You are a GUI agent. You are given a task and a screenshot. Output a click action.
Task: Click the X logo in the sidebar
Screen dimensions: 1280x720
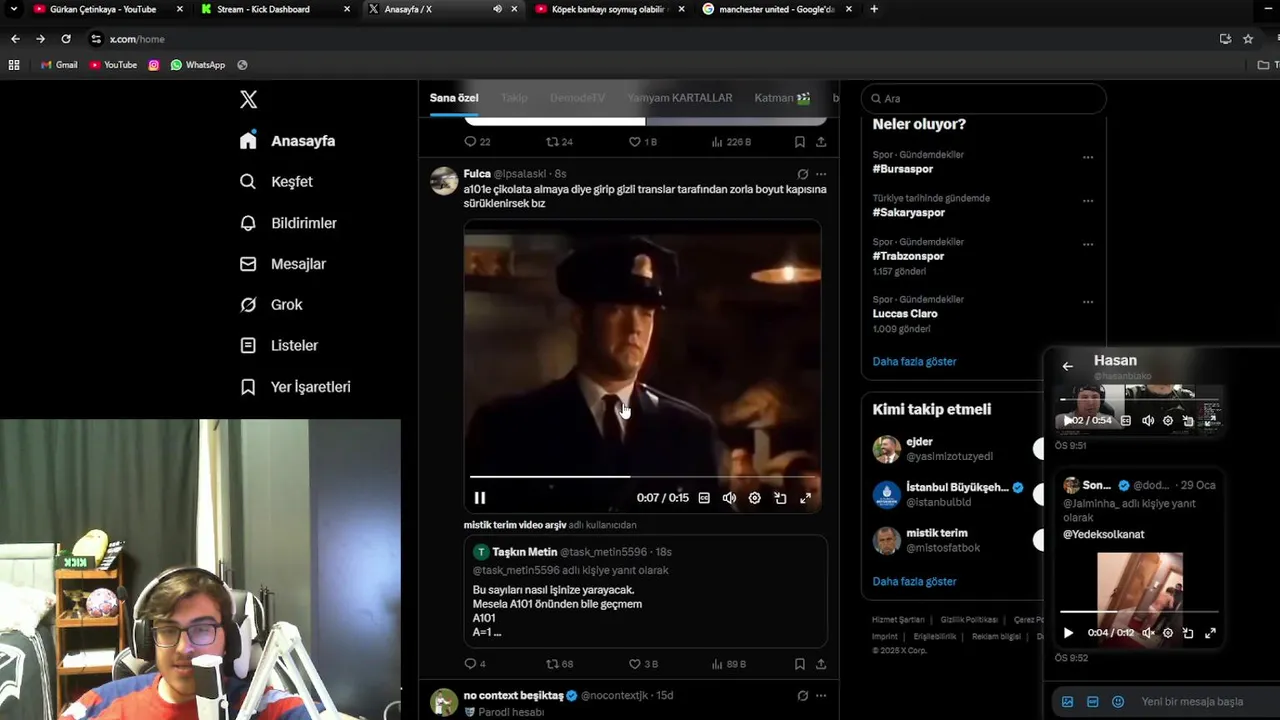coord(249,99)
